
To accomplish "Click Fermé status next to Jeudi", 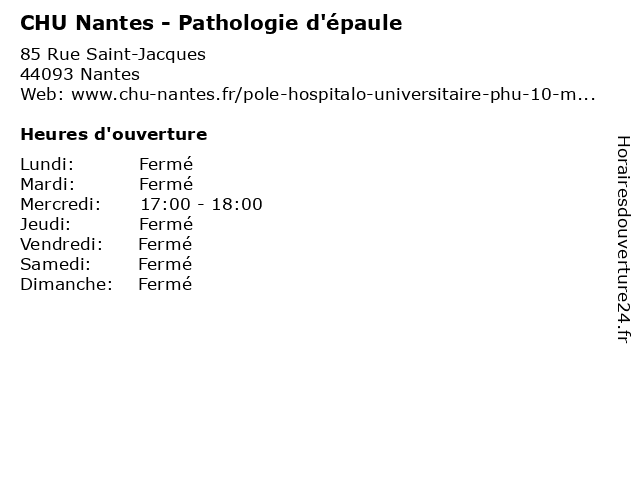I will pyautogui.click(x=166, y=224).
